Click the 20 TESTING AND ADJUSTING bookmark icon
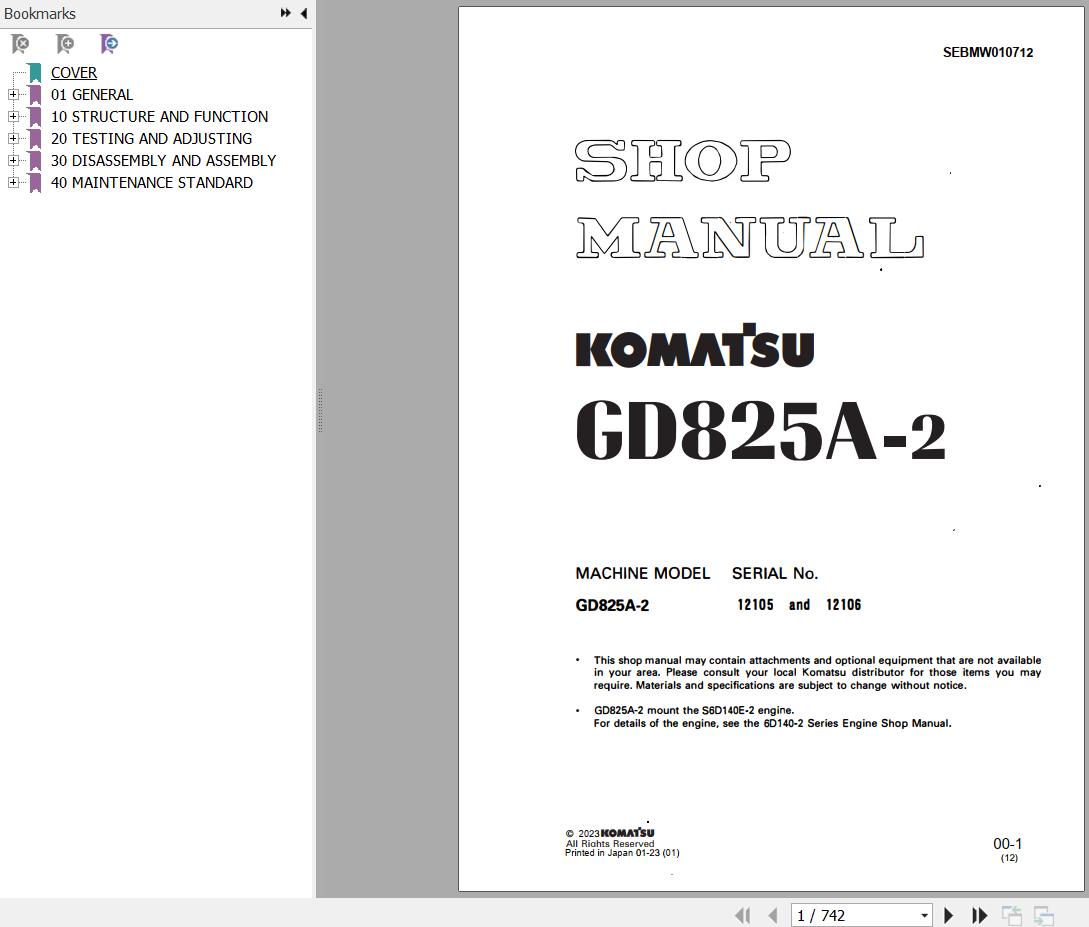The image size is (1089, 927). coord(35,139)
